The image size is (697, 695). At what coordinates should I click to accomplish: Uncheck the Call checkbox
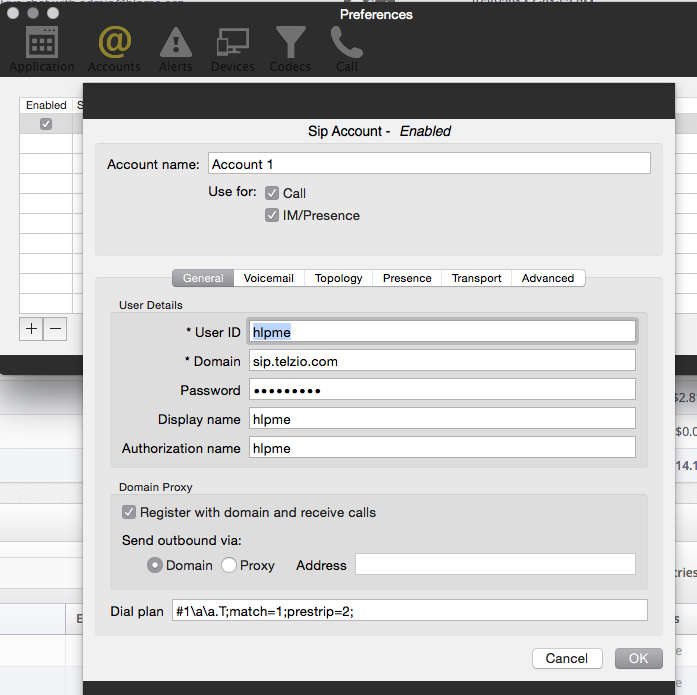point(272,193)
